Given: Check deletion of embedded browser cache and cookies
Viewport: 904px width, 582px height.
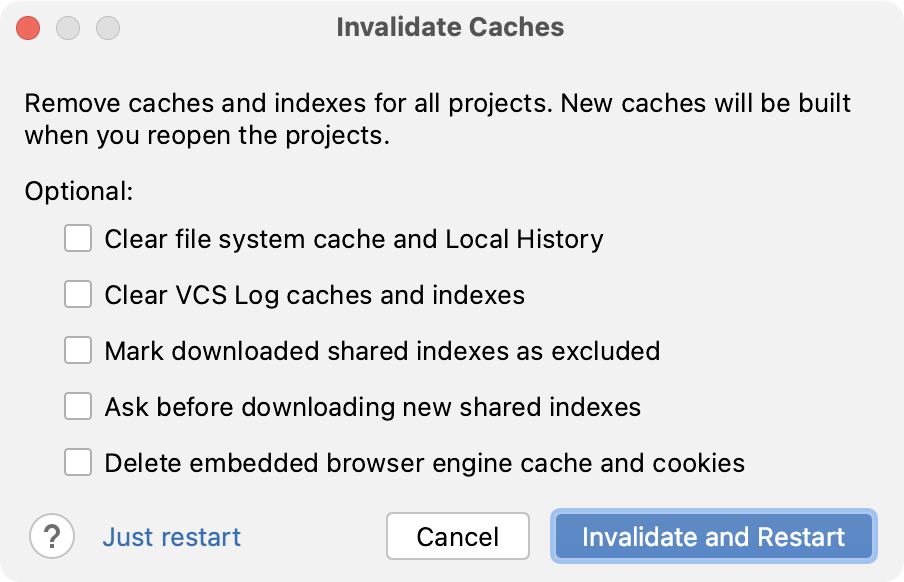Looking at the screenshot, I should tap(77, 462).
